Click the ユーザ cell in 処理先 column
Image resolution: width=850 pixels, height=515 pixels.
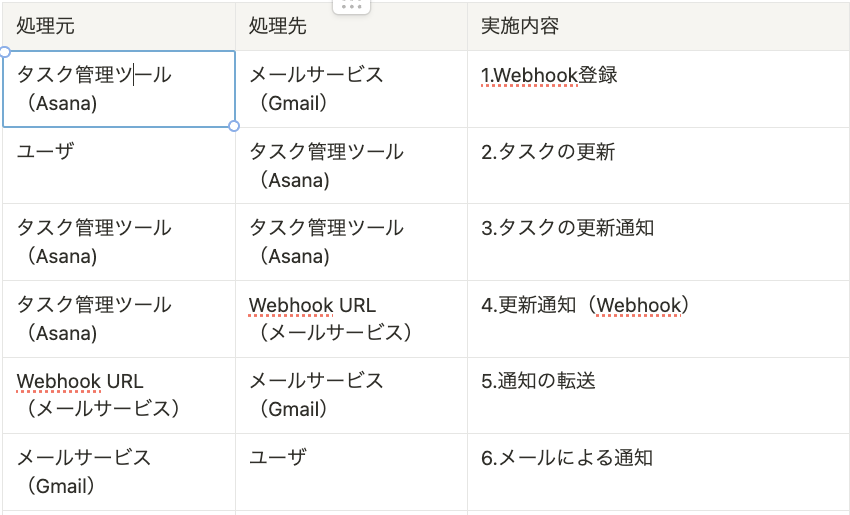tap(351, 472)
